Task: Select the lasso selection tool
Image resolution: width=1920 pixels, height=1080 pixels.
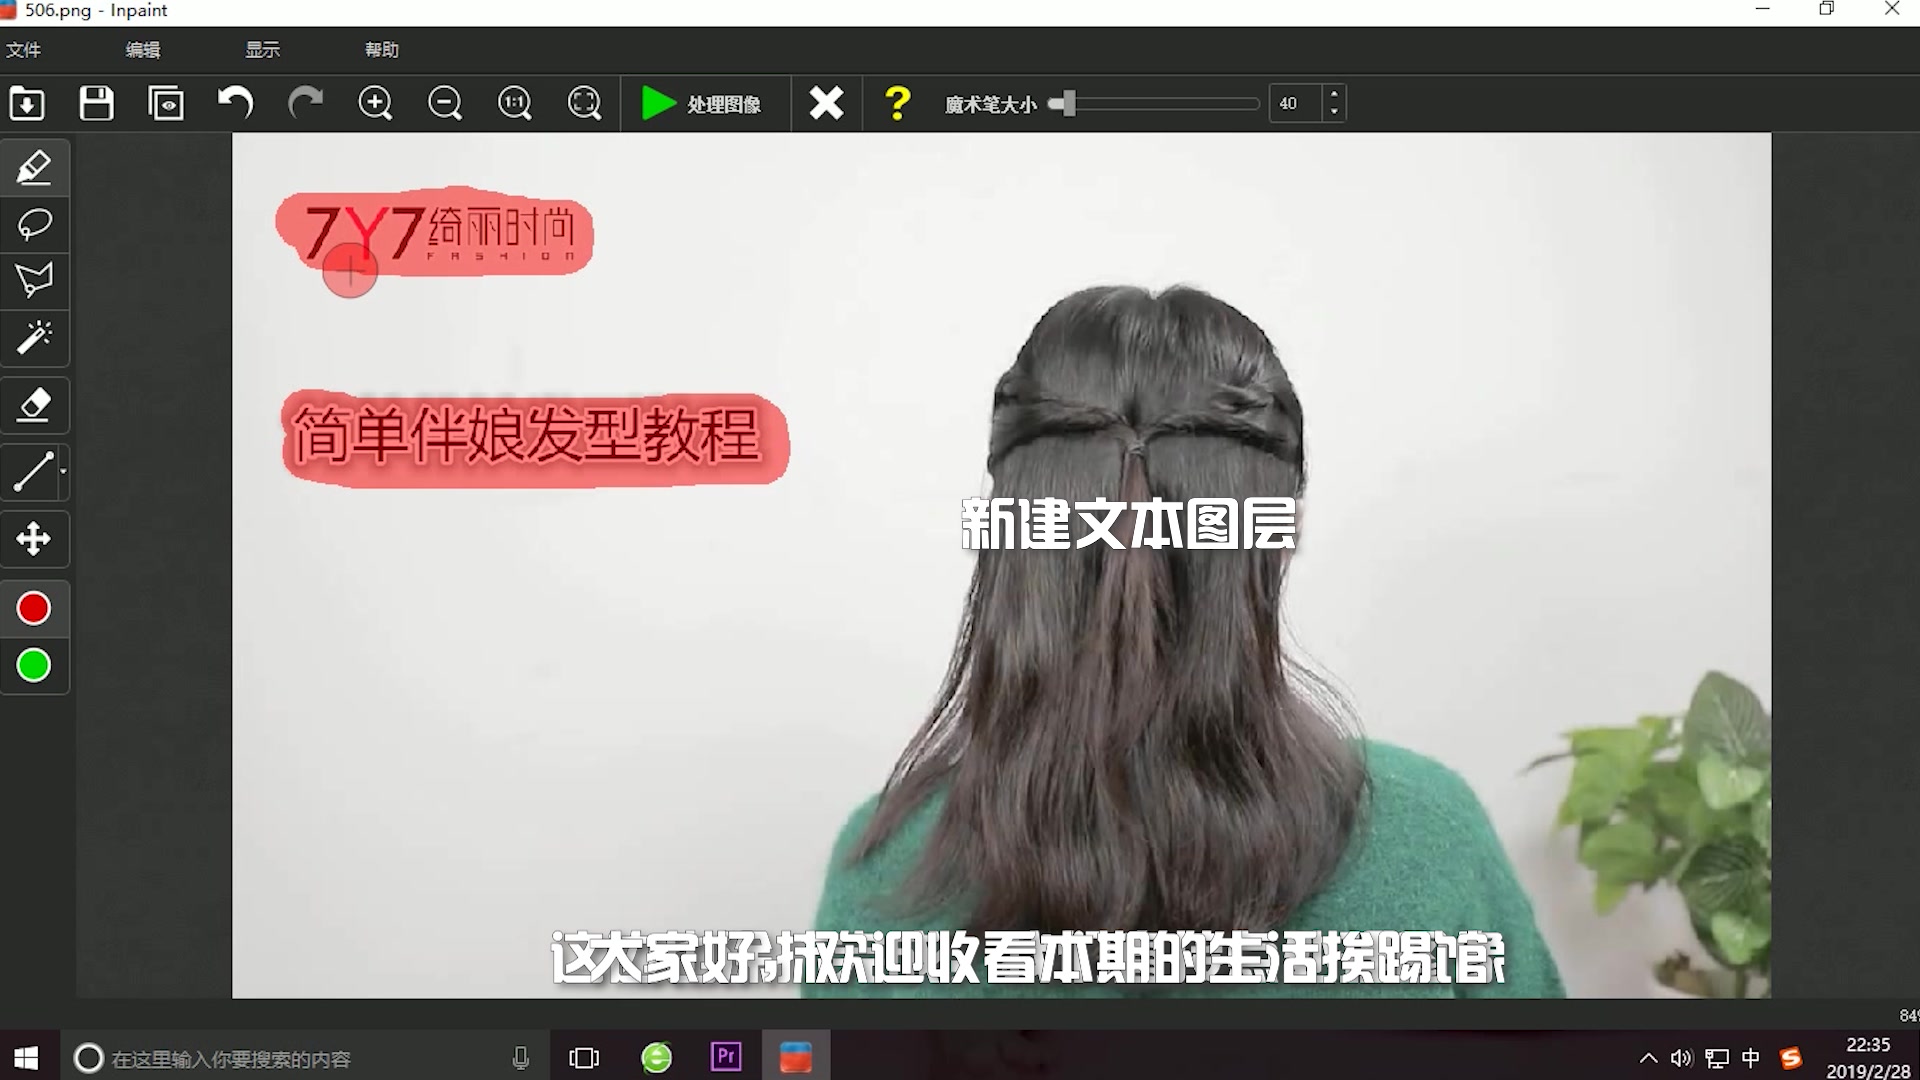Action: 34,225
